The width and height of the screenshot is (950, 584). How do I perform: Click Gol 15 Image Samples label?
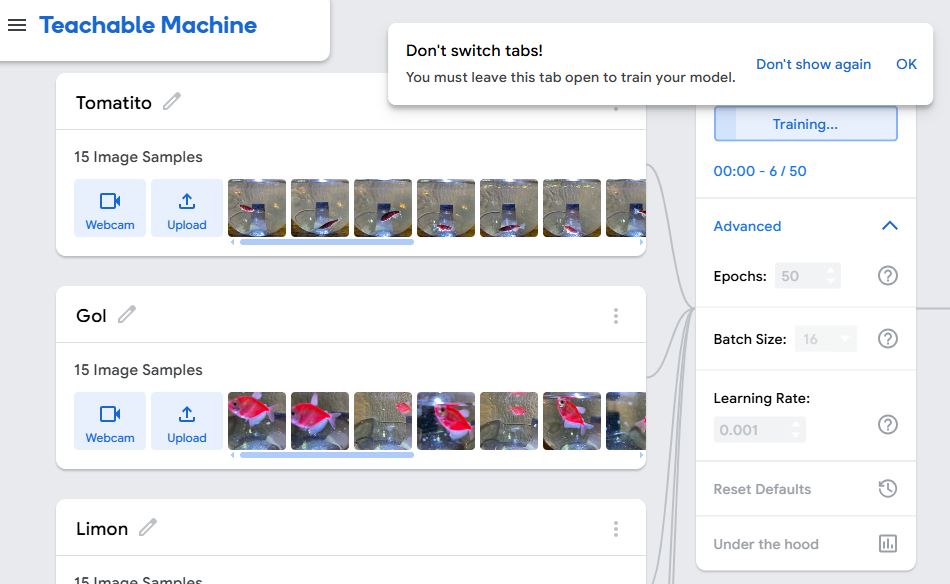pyautogui.click(x=138, y=370)
